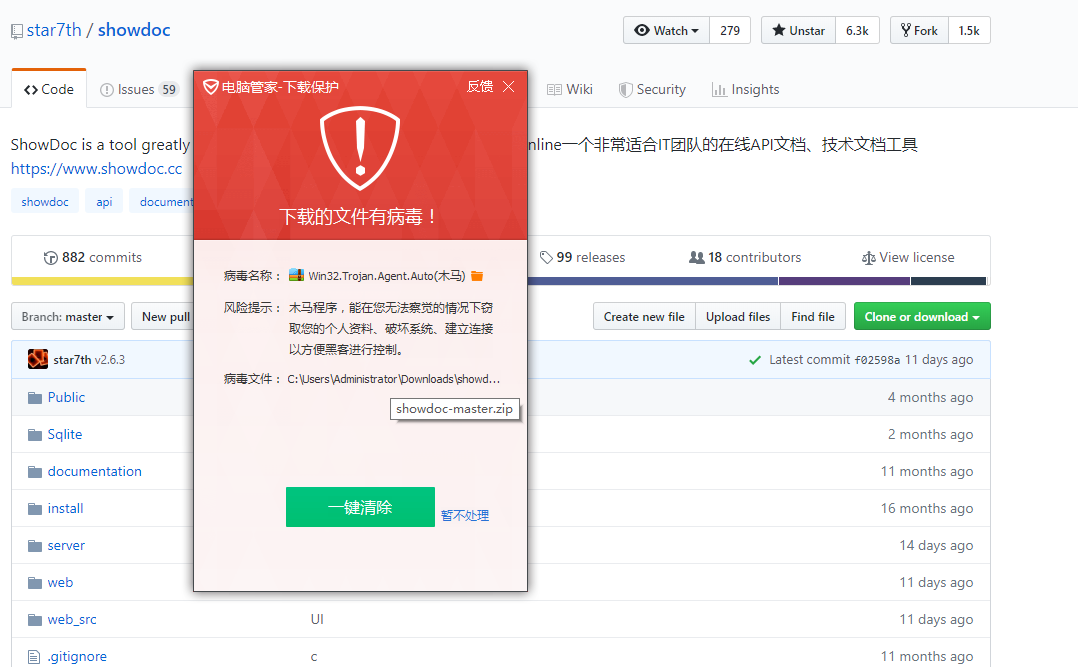Open the Insights tab
1078x667 pixels.
[745, 89]
